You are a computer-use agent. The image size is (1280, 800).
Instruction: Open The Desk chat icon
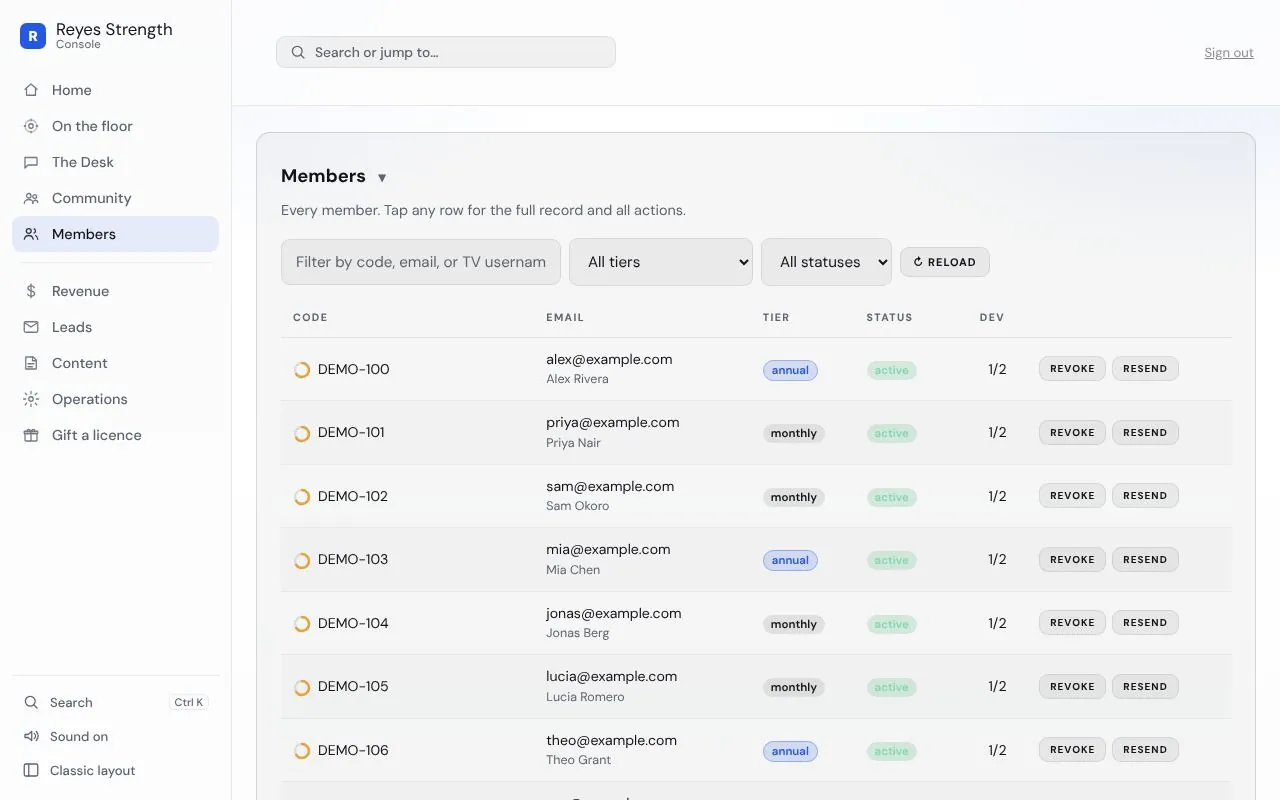(x=32, y=162)
